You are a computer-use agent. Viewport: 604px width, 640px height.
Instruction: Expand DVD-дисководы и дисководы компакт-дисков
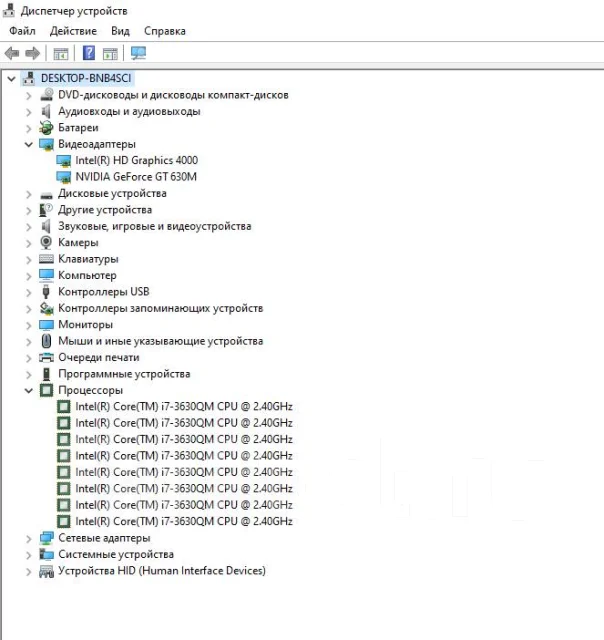coord(29,96)
